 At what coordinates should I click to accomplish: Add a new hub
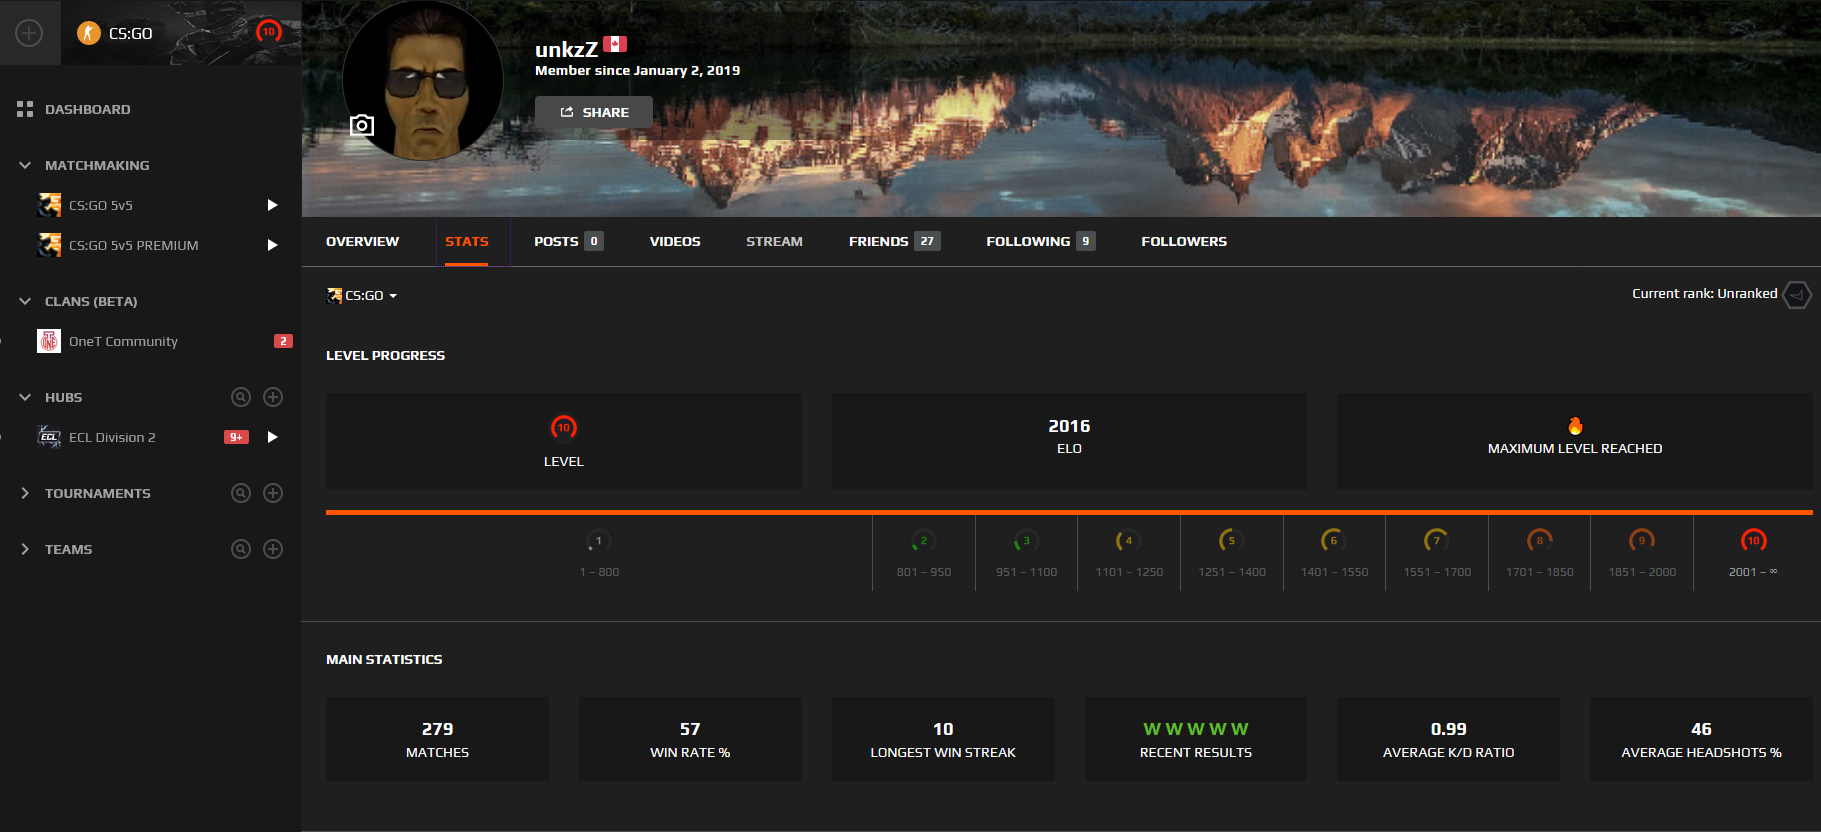click(273, 397)
